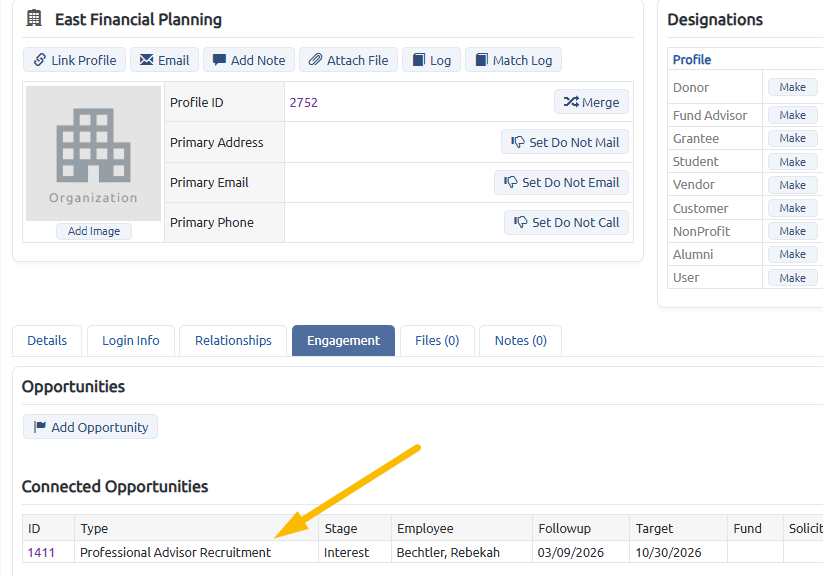823x577 pixels.
Task: Click the Merge button
Action: point(591,102)
